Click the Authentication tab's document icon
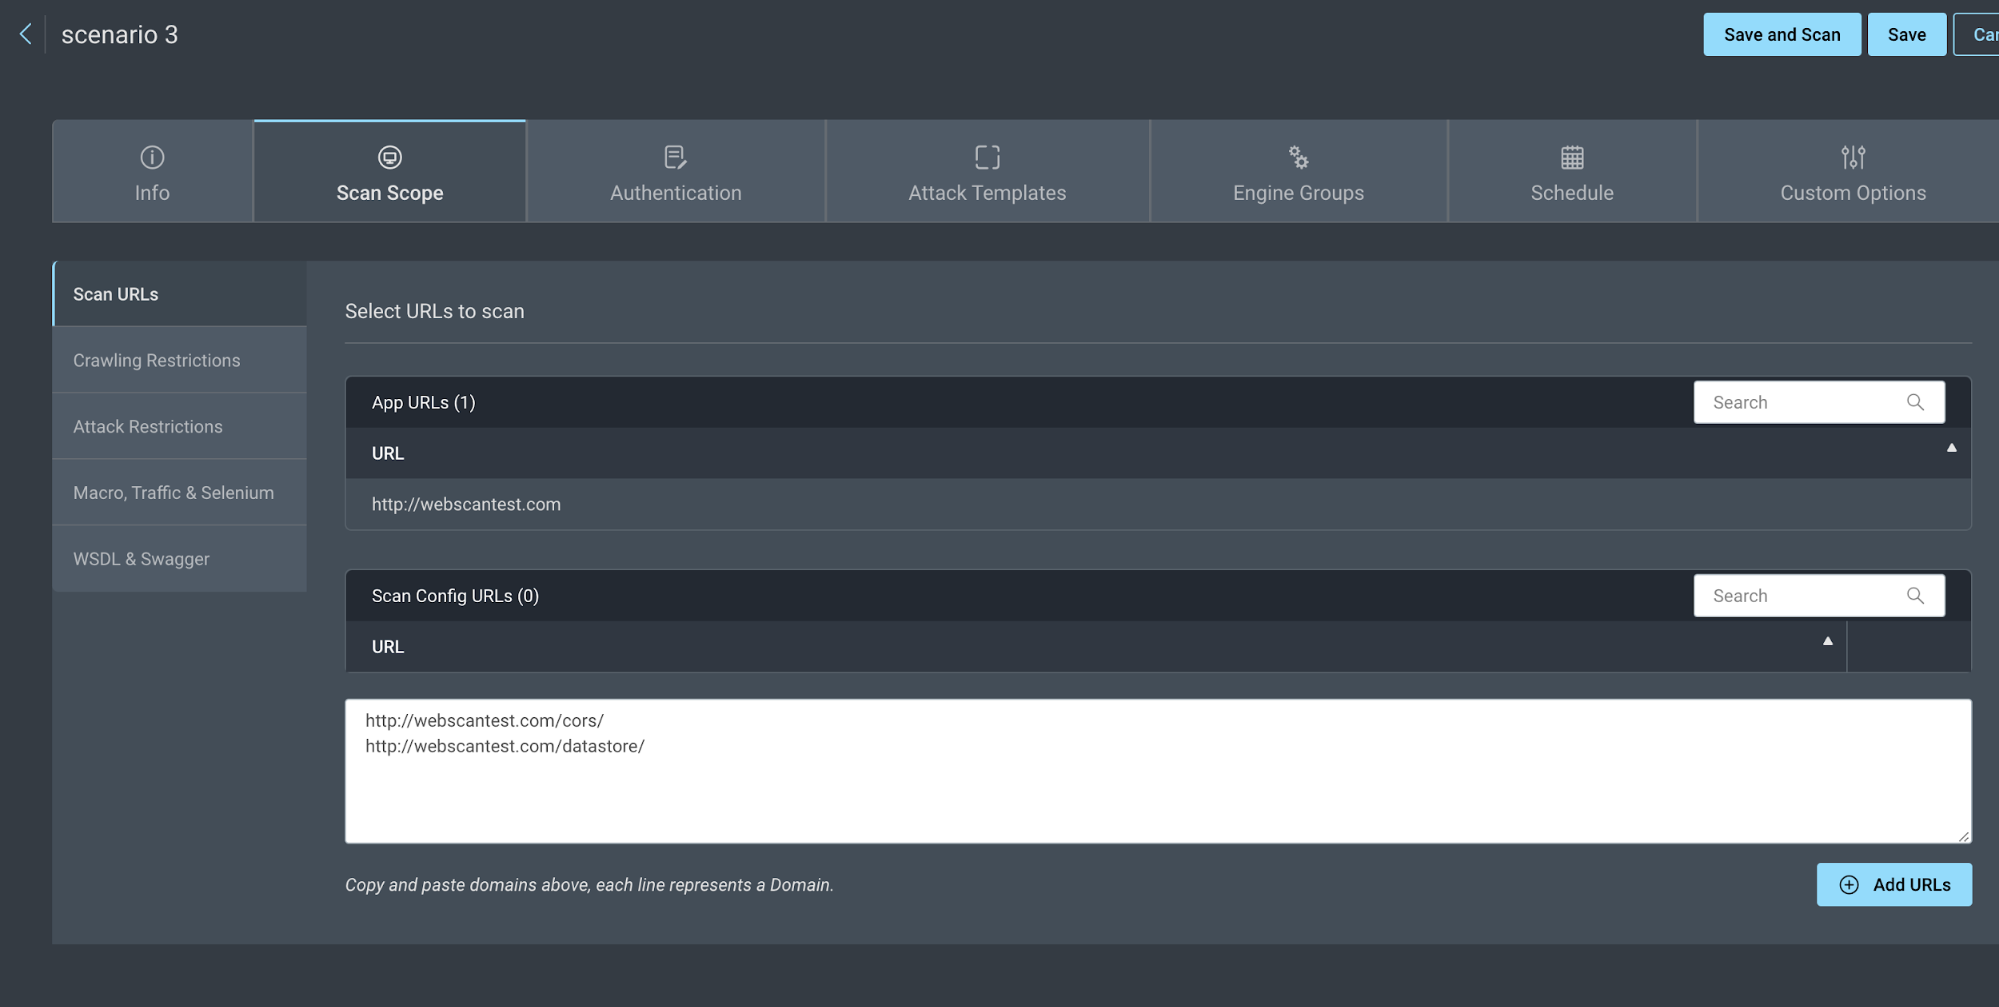 [675, 157]
